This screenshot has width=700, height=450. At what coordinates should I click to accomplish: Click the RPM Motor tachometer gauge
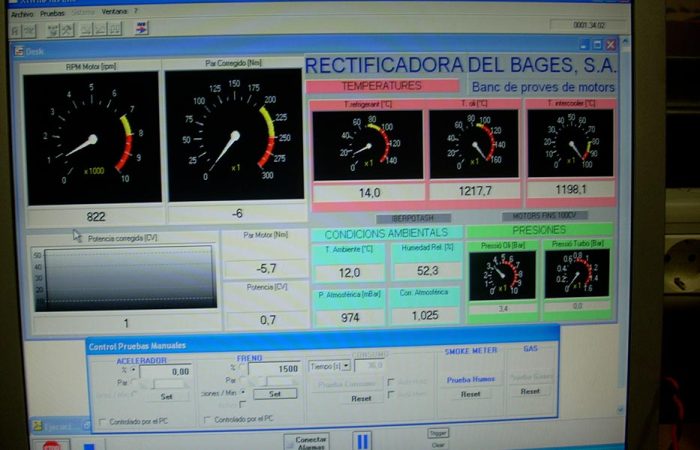point(92,137)
